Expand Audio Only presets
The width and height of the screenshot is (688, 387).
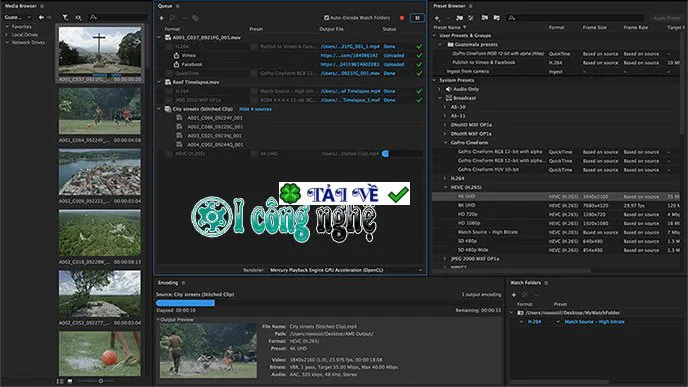pos(440,89)
